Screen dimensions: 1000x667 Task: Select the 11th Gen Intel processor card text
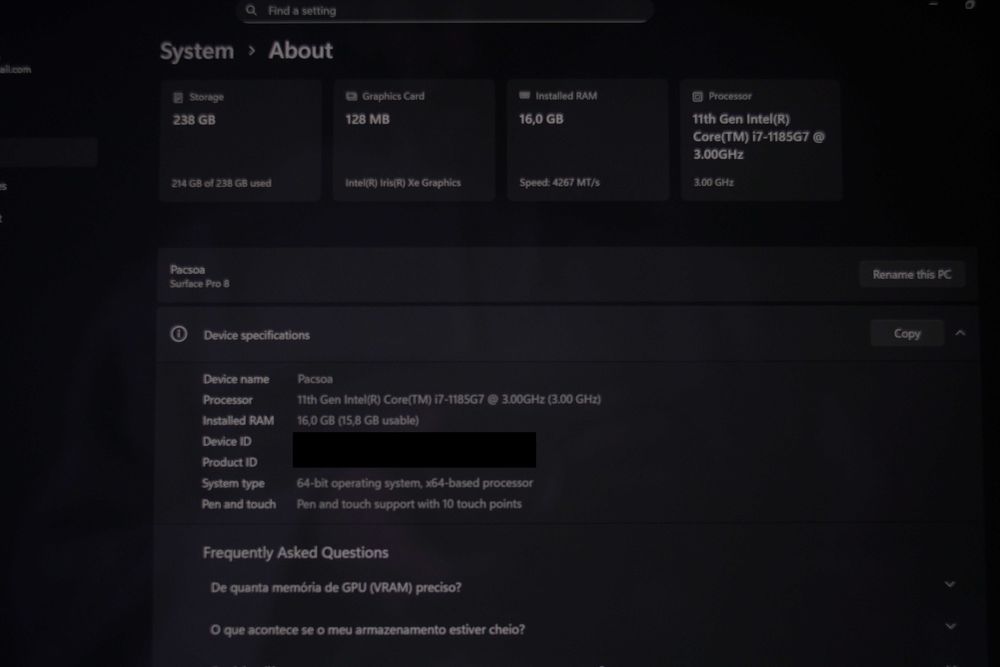(x=758, y=136)
